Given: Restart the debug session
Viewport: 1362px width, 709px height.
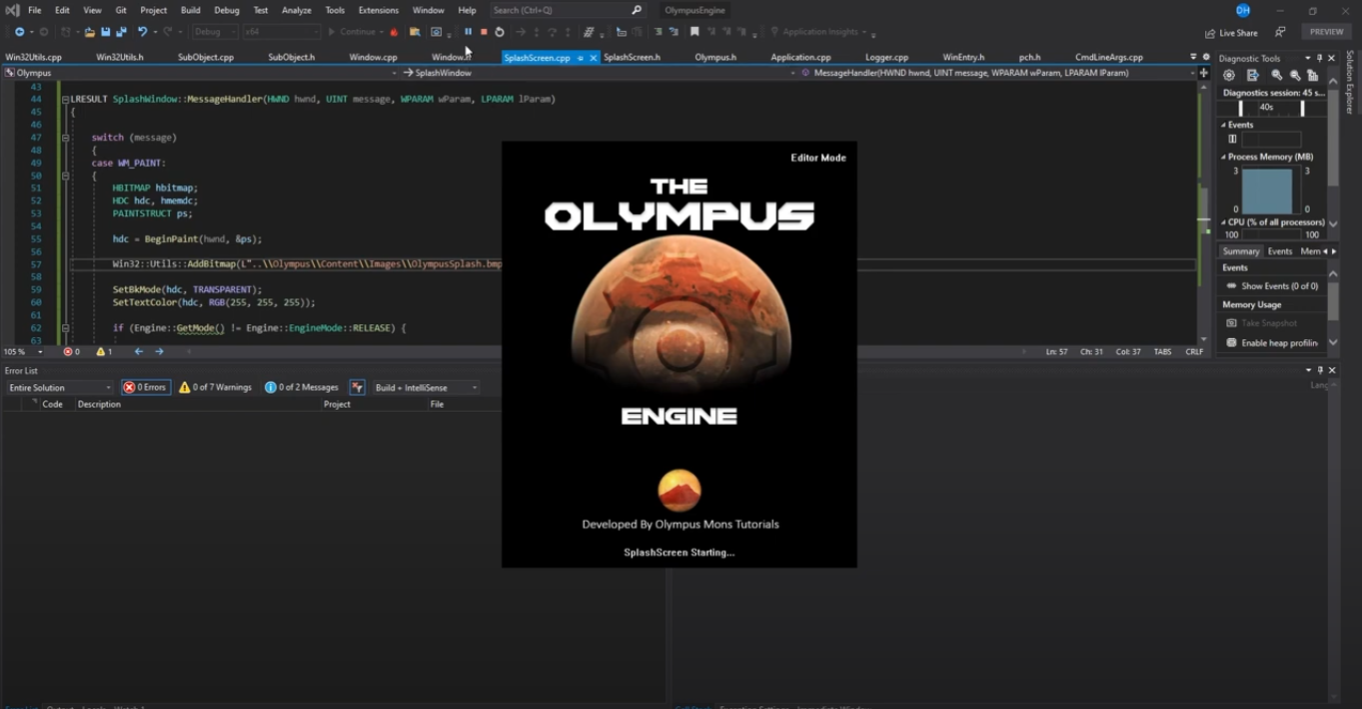Looking at the screenshot, I should coord(500,31).
